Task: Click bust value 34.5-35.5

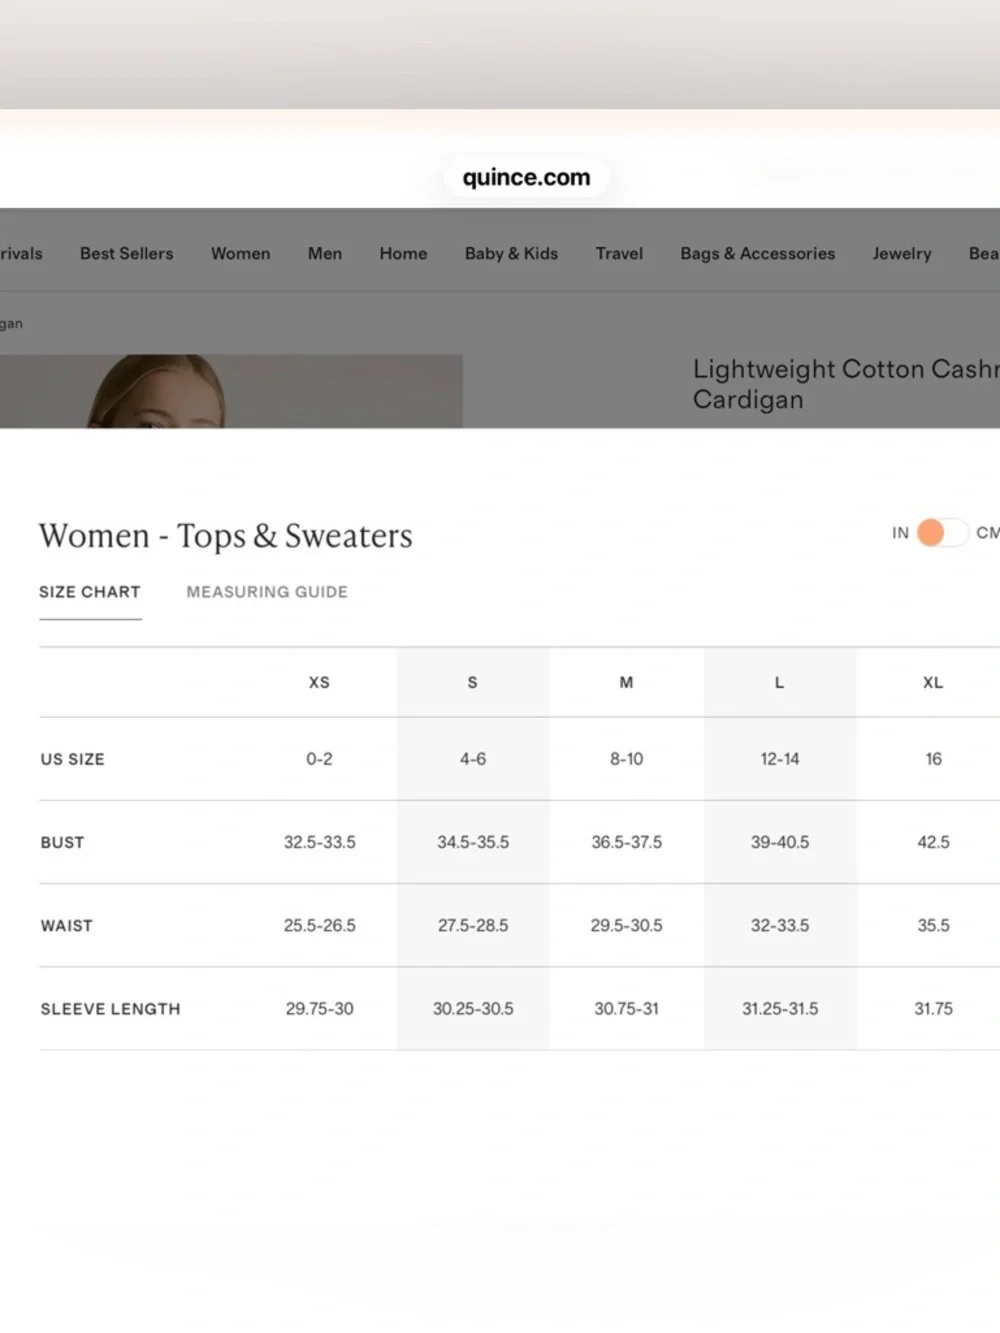Action: (x=473, y=842)
